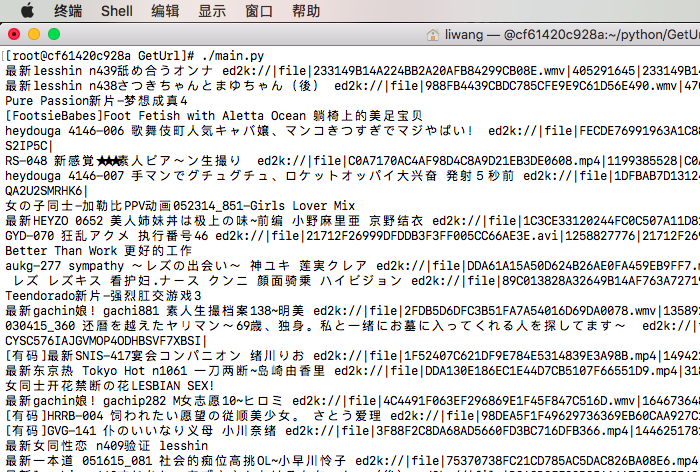Viewport: 700px width, 472px height.
Task: Click the 'gachip282' output line
Action: 353,401
